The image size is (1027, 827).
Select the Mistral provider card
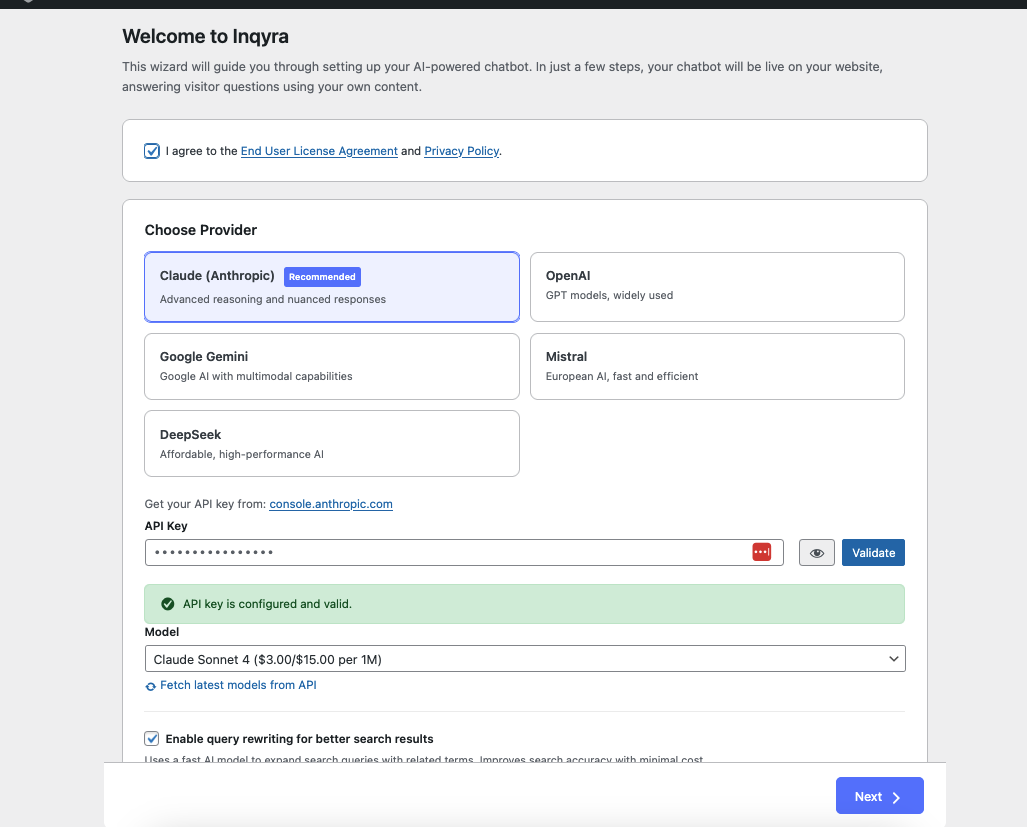coord(717,366)
